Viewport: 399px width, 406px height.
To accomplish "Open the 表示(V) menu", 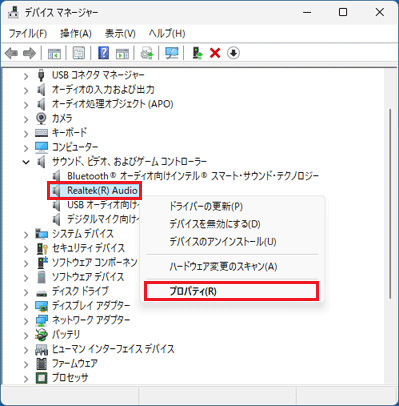I will pyautogui.click(x=120, y=34).
